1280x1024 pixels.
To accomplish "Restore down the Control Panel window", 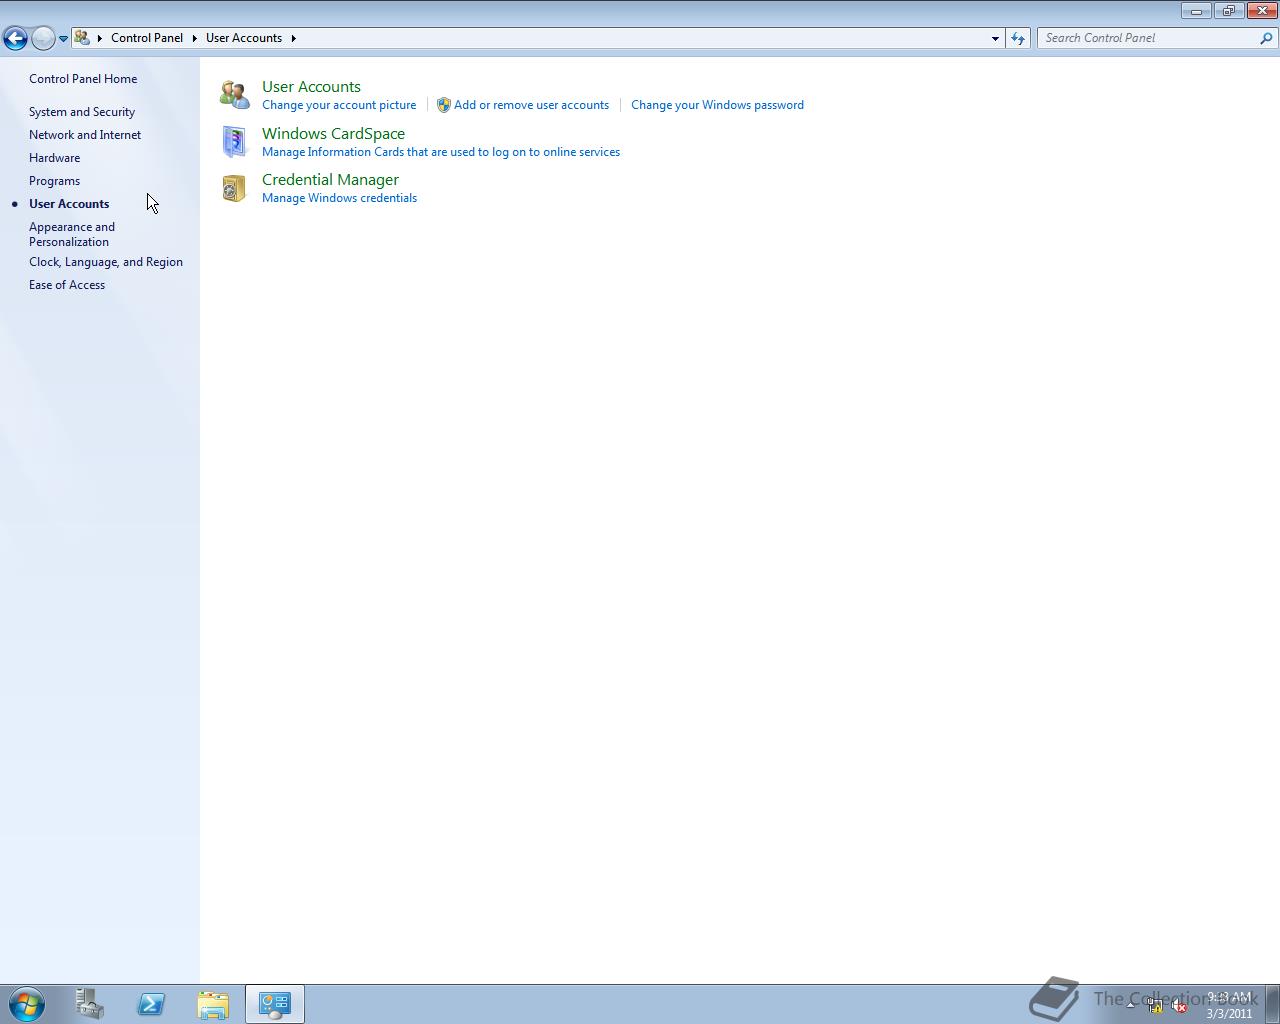I will click(x=1229, y=11).
